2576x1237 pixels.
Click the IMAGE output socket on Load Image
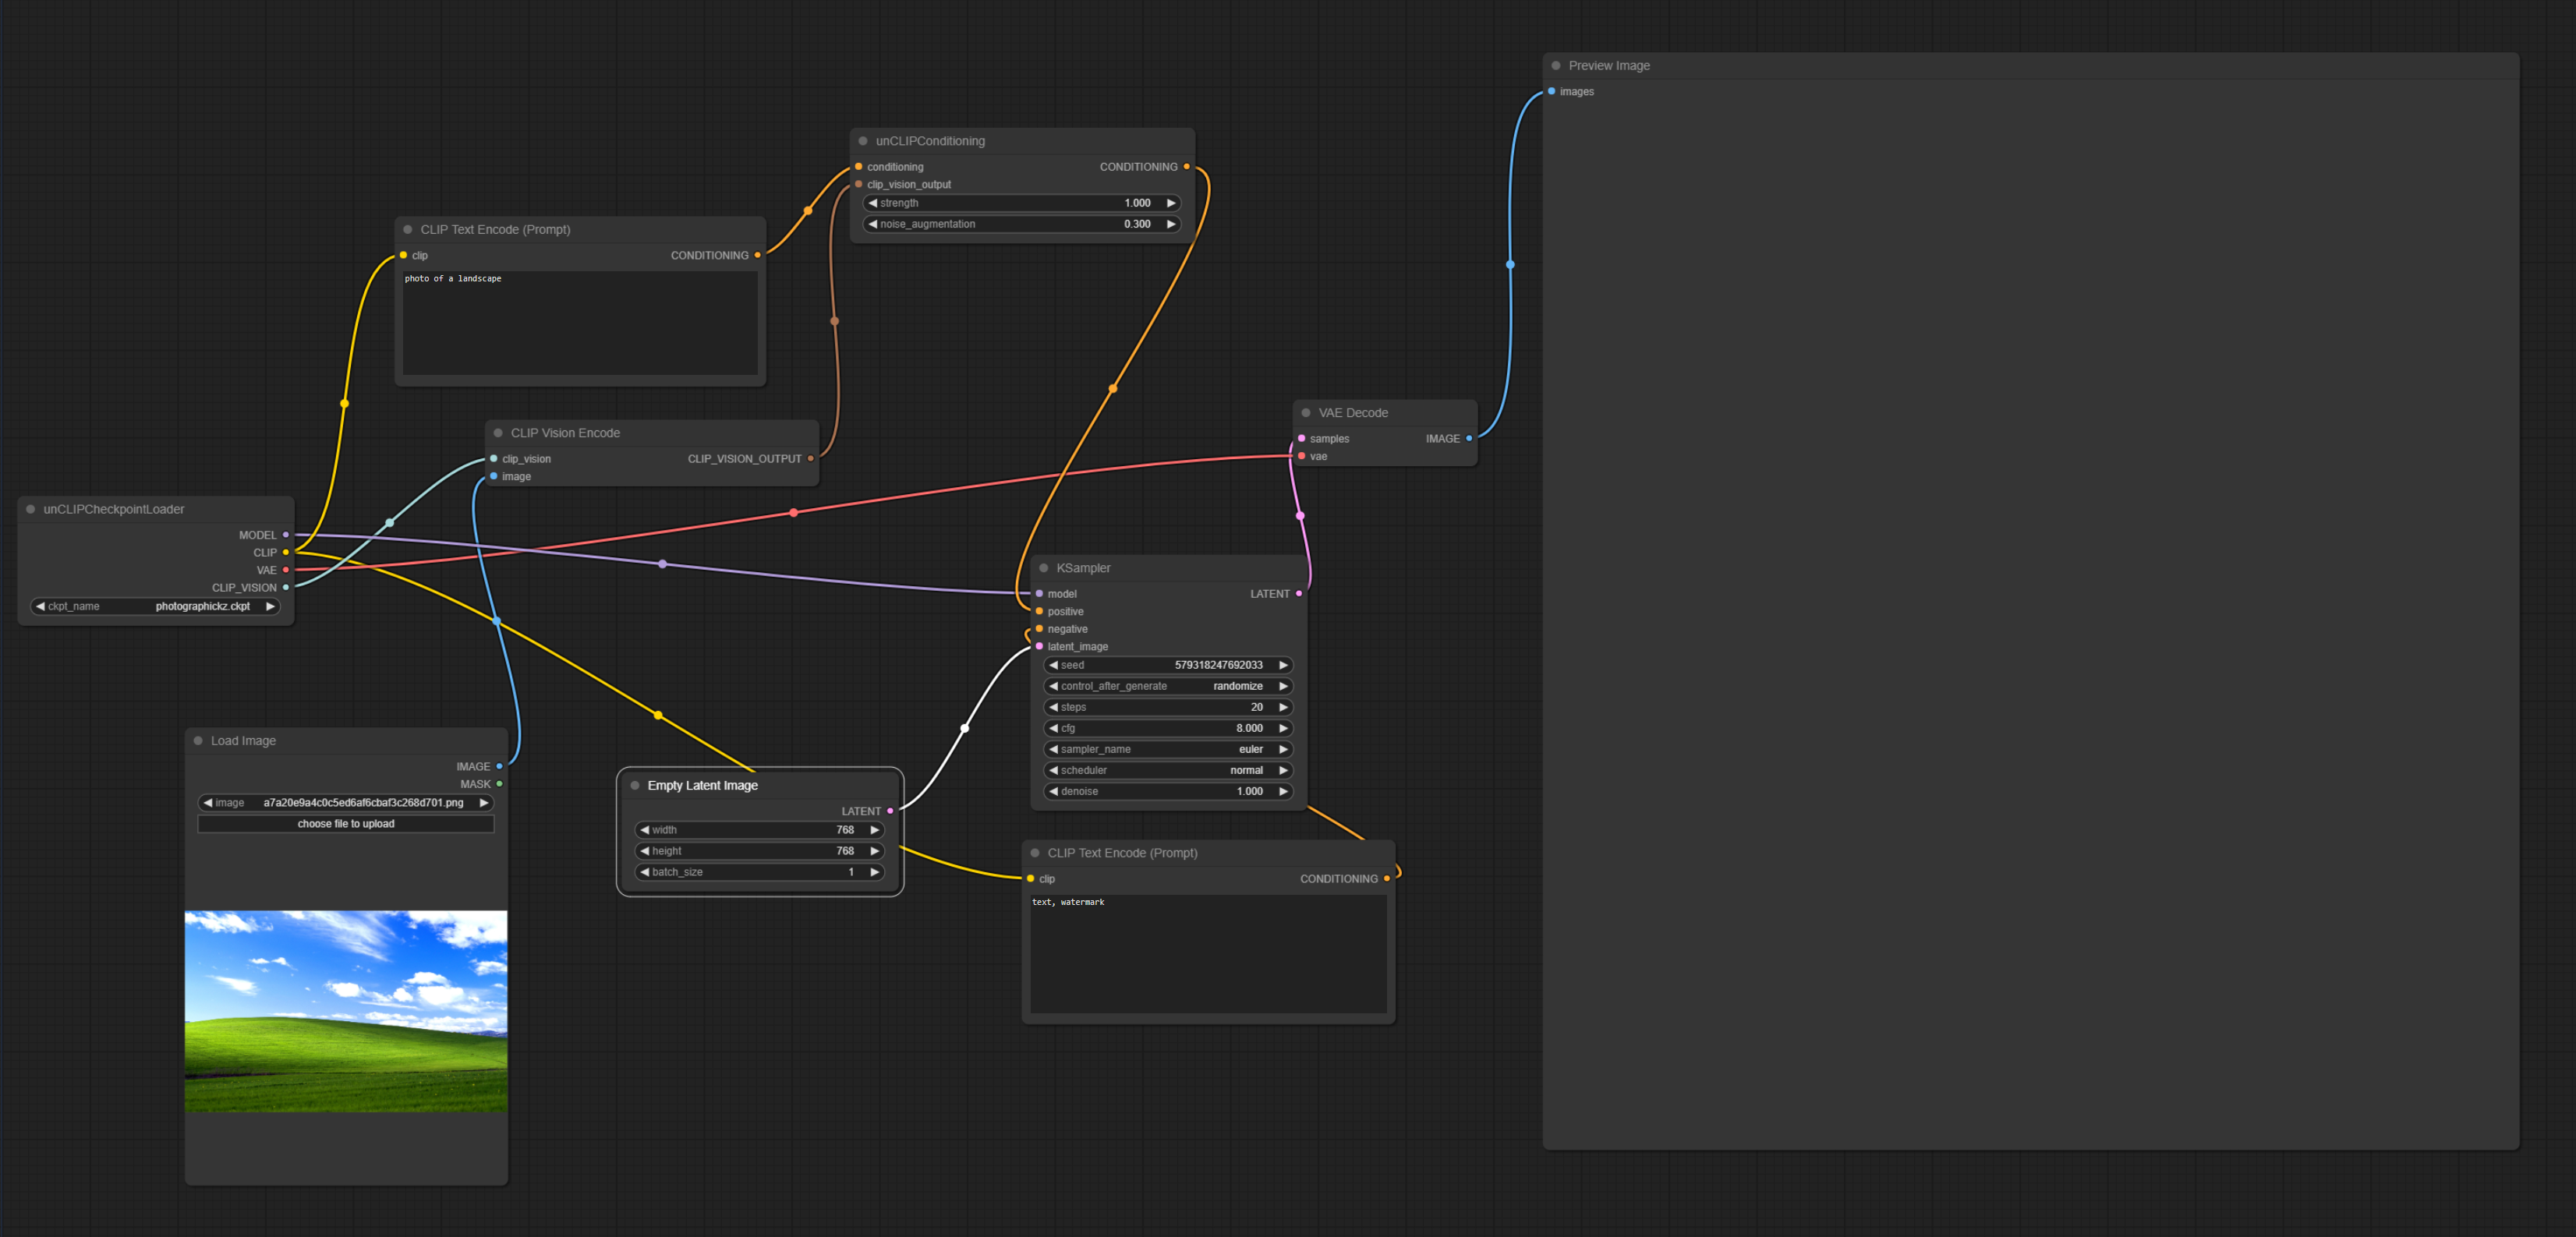pyautogui.click(x=499, y=767)
